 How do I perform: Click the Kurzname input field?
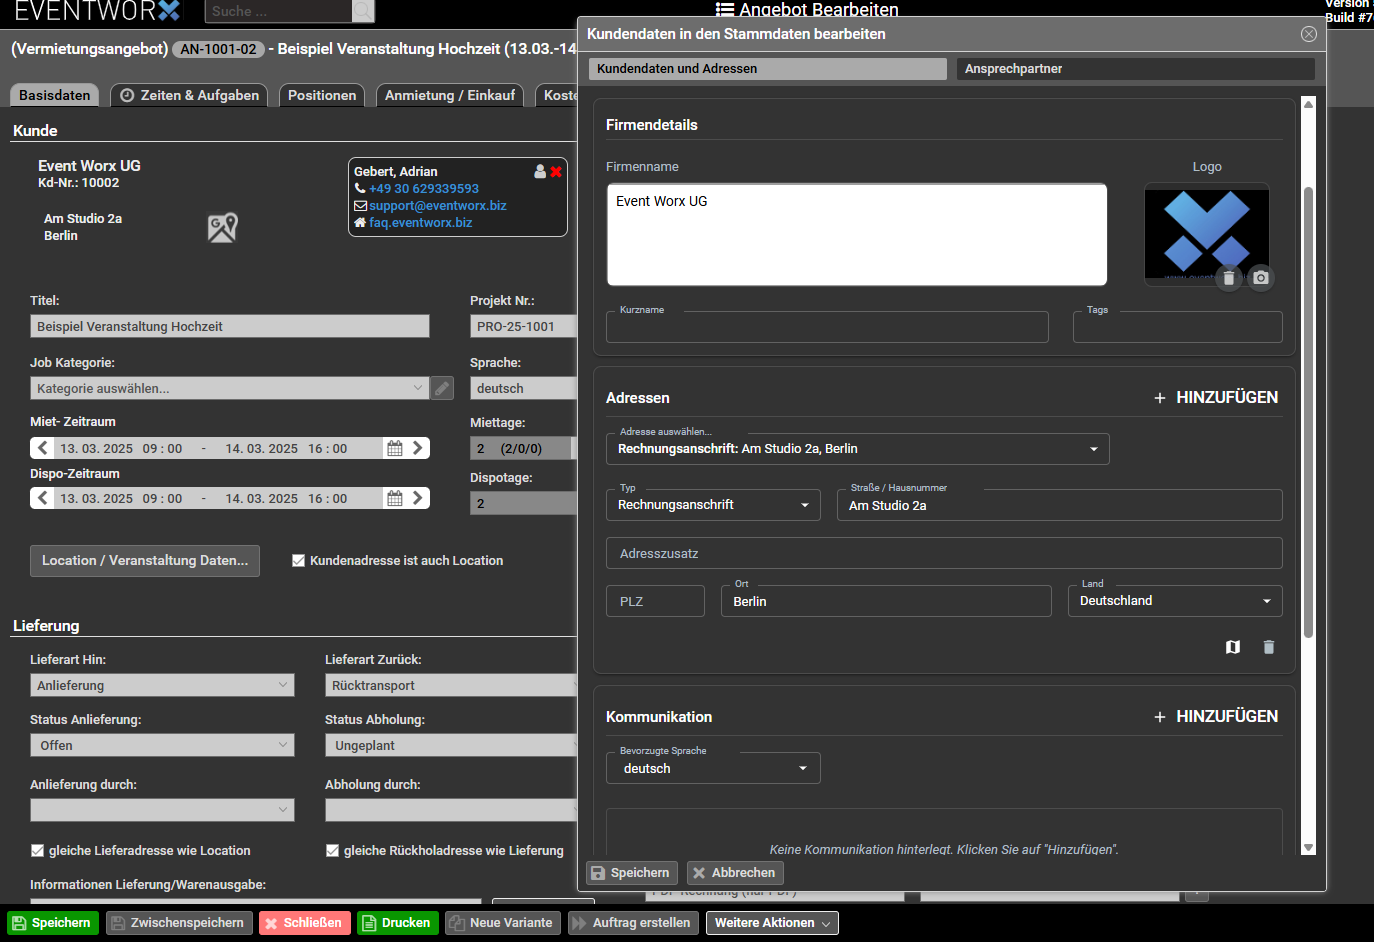pyautogui.click(x=827, y=327)
